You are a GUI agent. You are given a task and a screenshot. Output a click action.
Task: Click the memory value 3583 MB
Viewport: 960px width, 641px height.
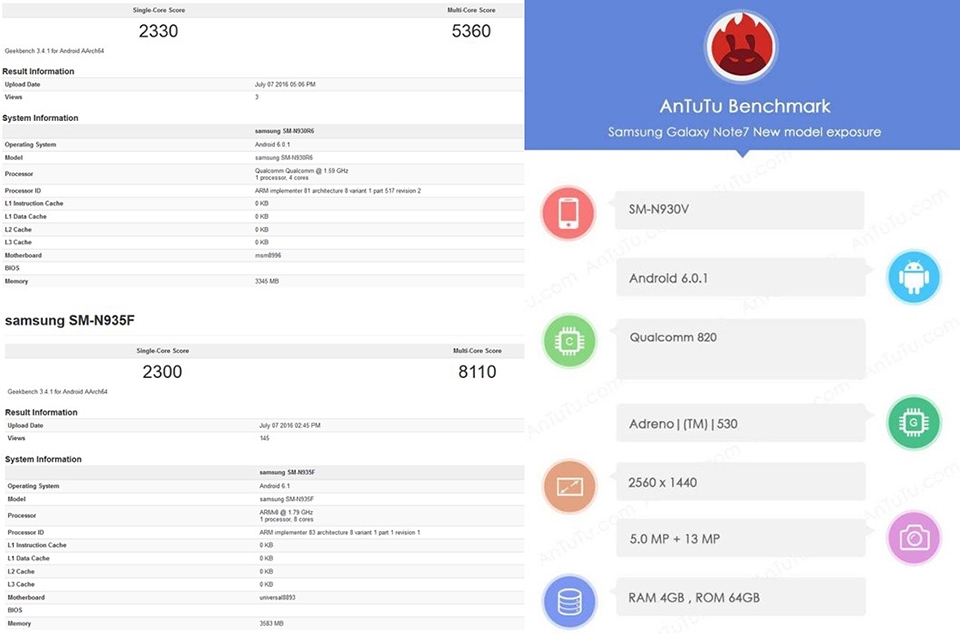(x=271, y=624)
